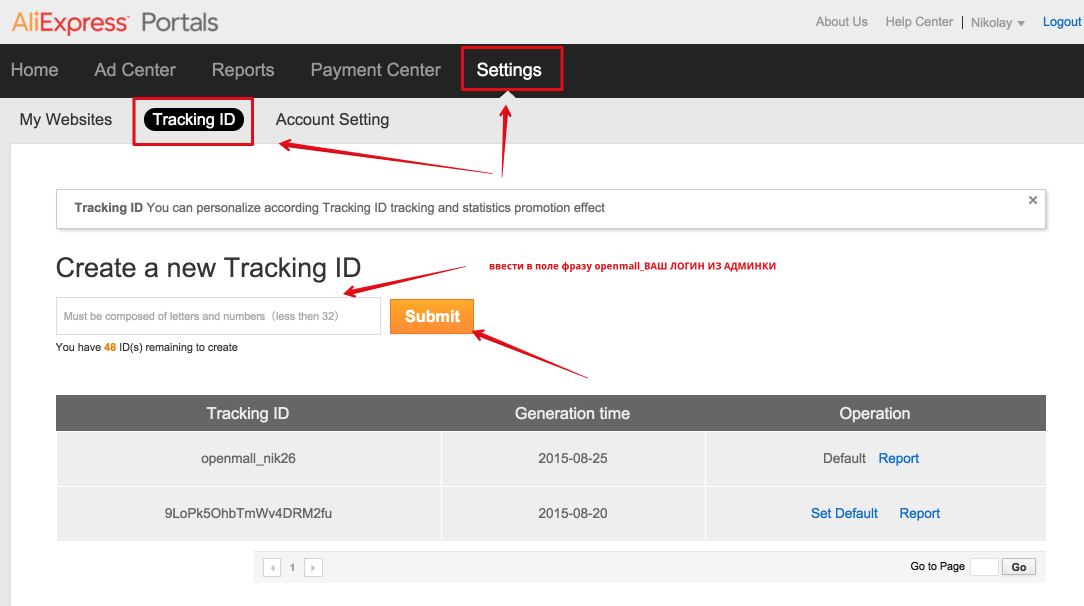Viewport: 1084px width, 606px height.
Task: Click the new Tracking ID input field
Action: pos(218,316)
